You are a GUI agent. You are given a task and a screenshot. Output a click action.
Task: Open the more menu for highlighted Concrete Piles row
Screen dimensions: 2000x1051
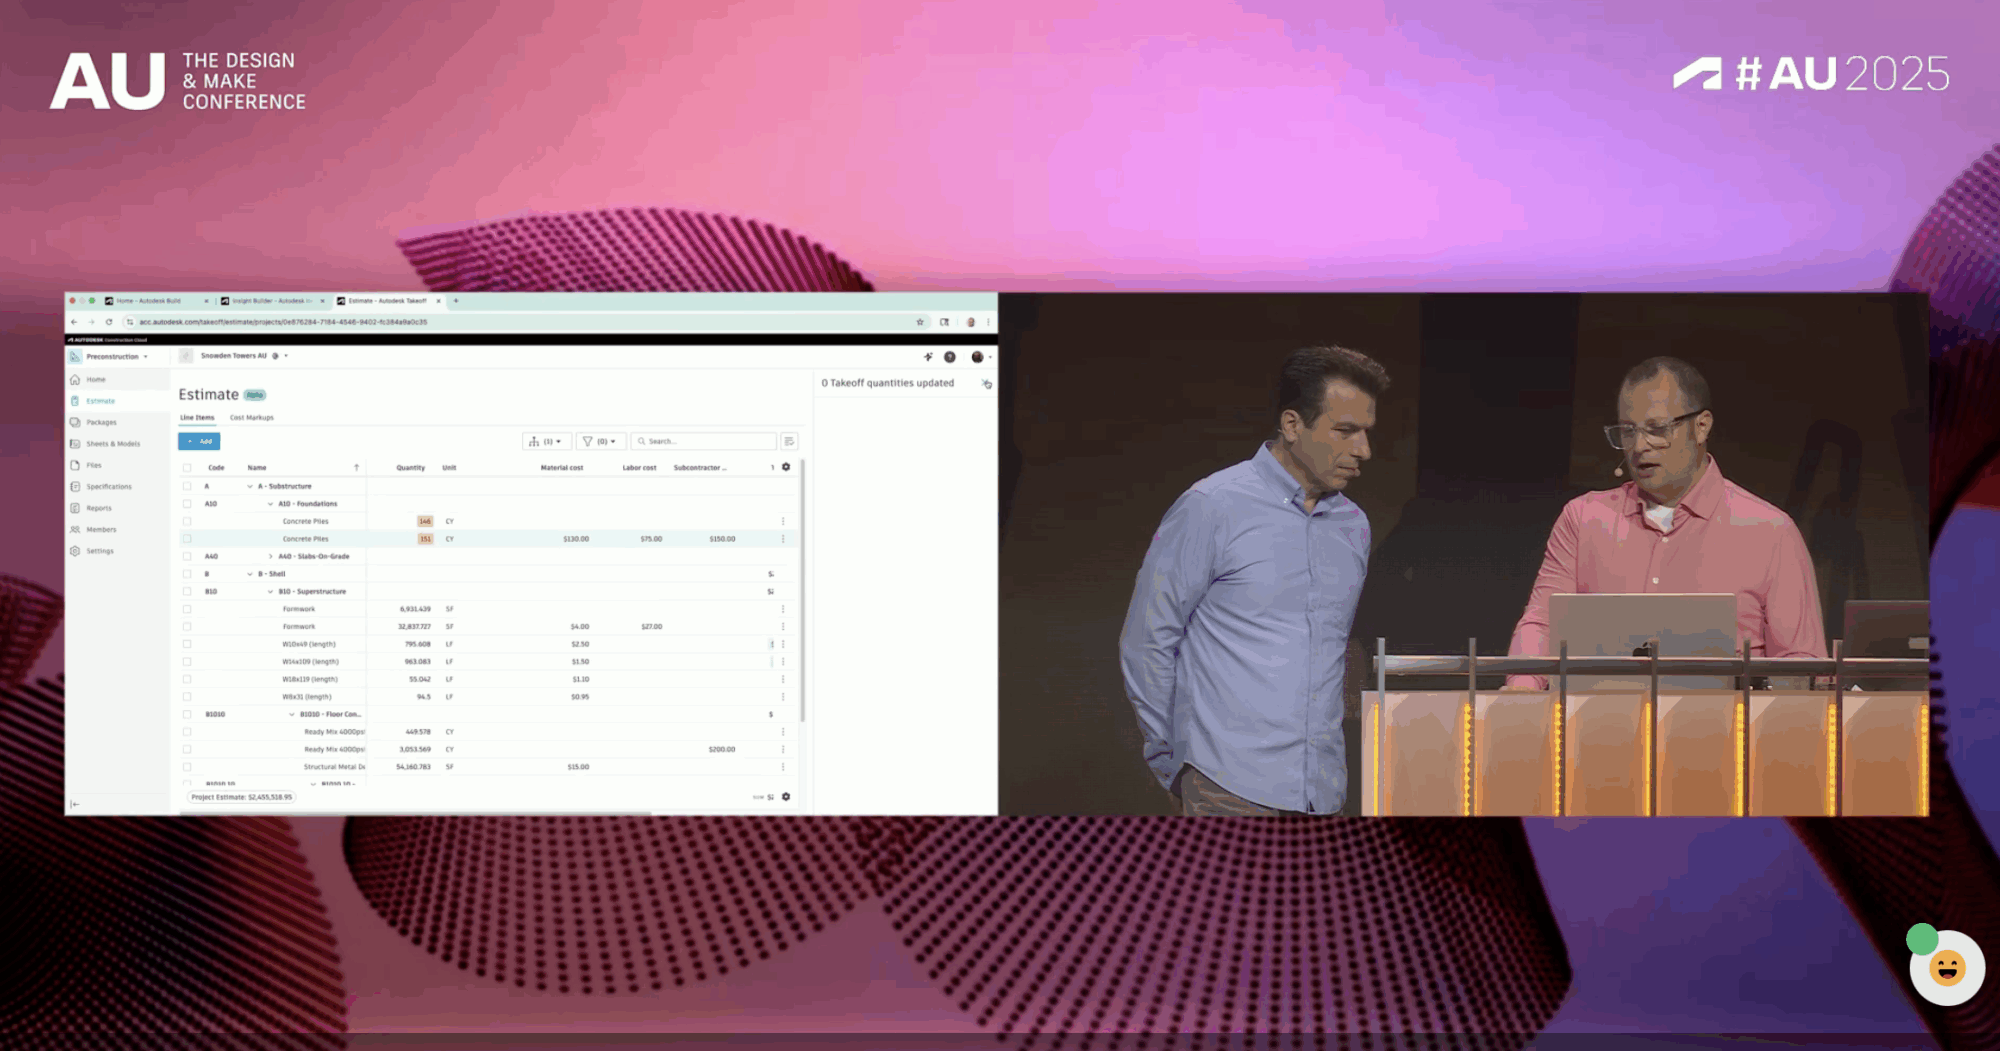click(783, 539)
